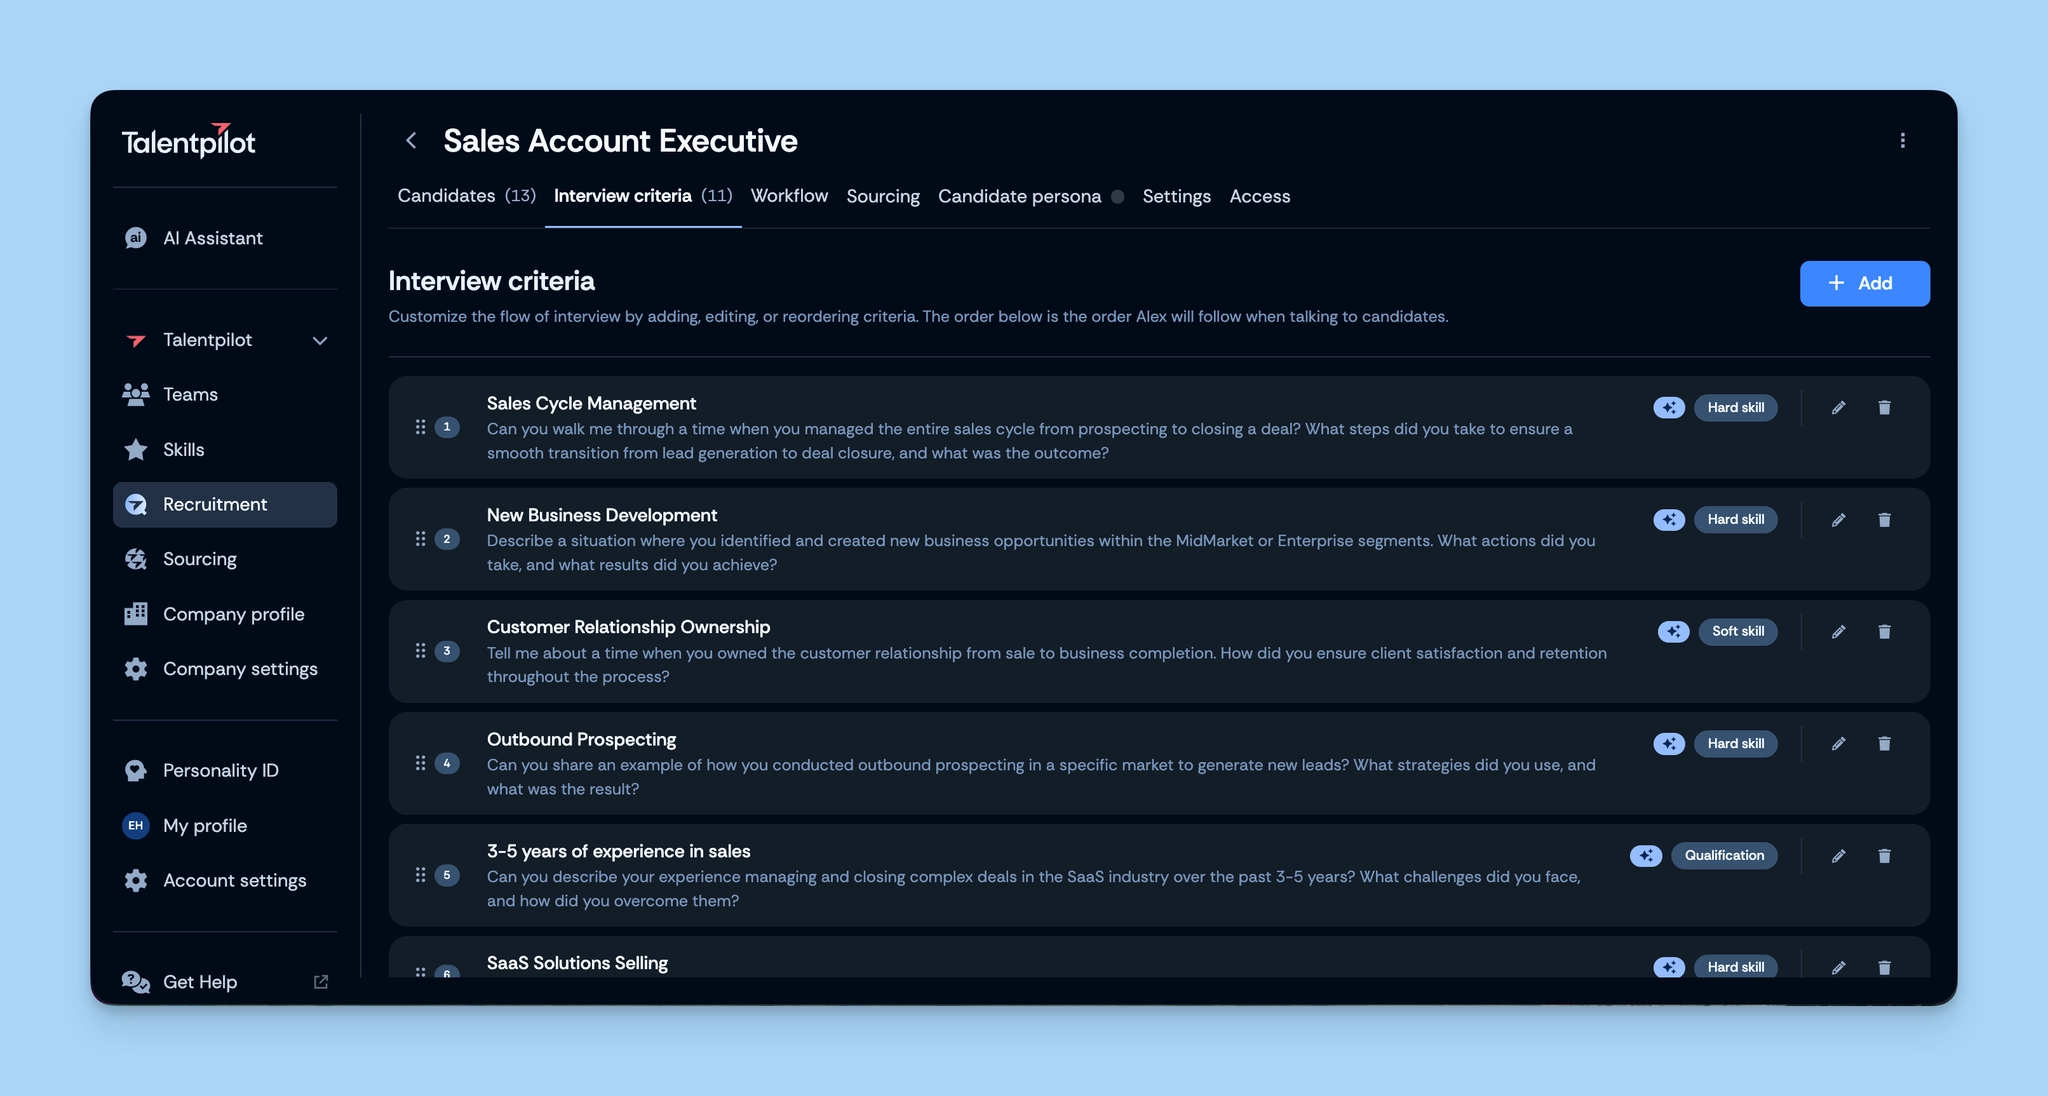Viewport: 2048px width, 1096px height.
Task: Open My profile with EH avatar
Action: [x=204, y=826]
